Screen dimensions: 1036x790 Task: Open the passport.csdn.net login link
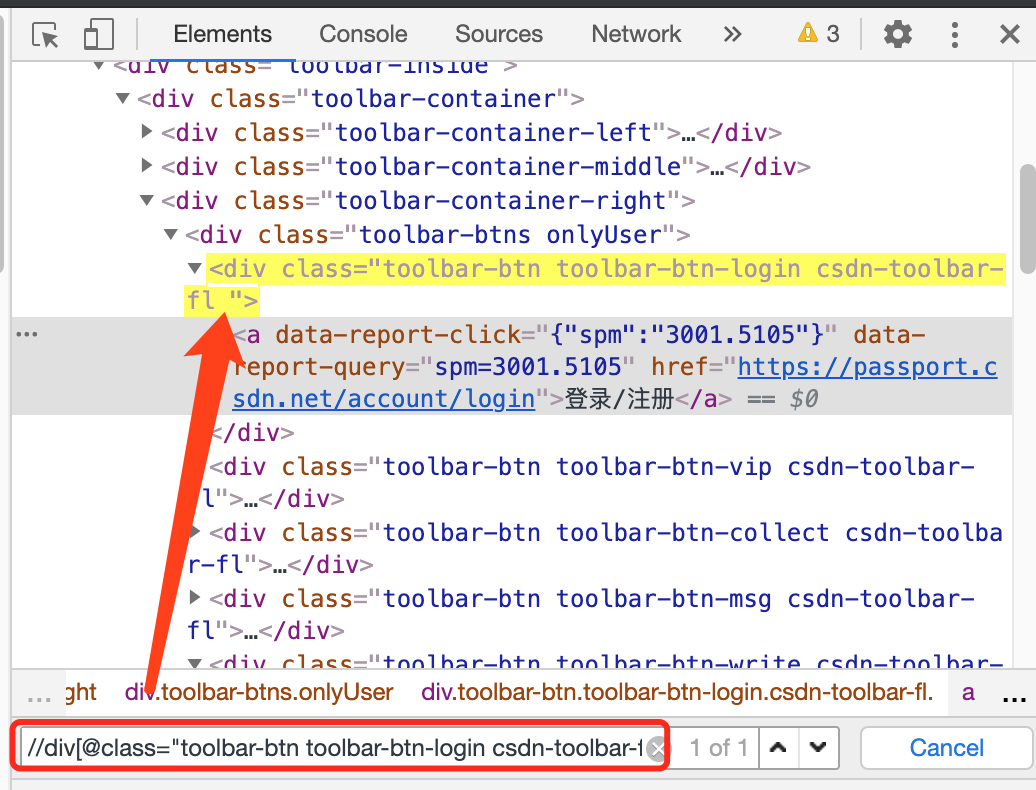[x=860, y=366]
